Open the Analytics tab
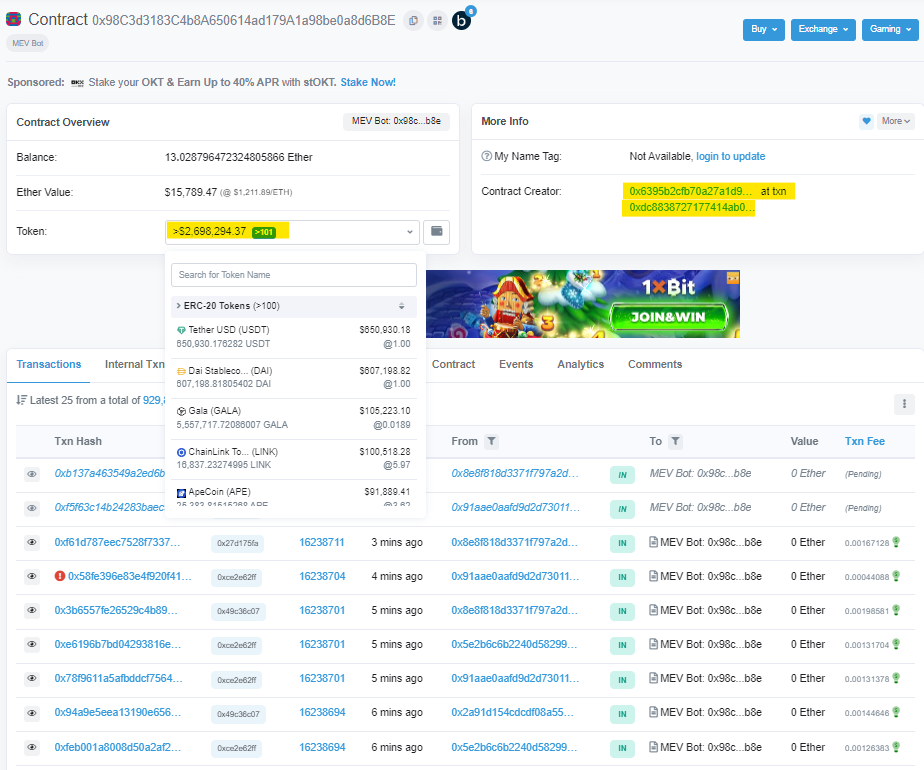924x770 pixels. pos(580,365)
